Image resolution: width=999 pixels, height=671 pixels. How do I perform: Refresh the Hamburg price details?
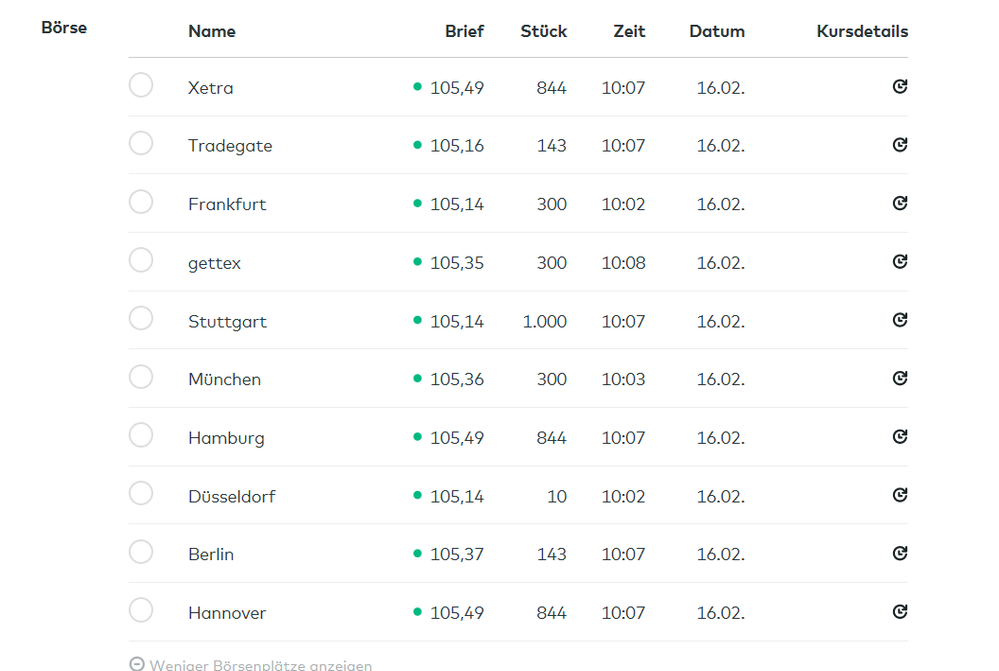(899, 437)
